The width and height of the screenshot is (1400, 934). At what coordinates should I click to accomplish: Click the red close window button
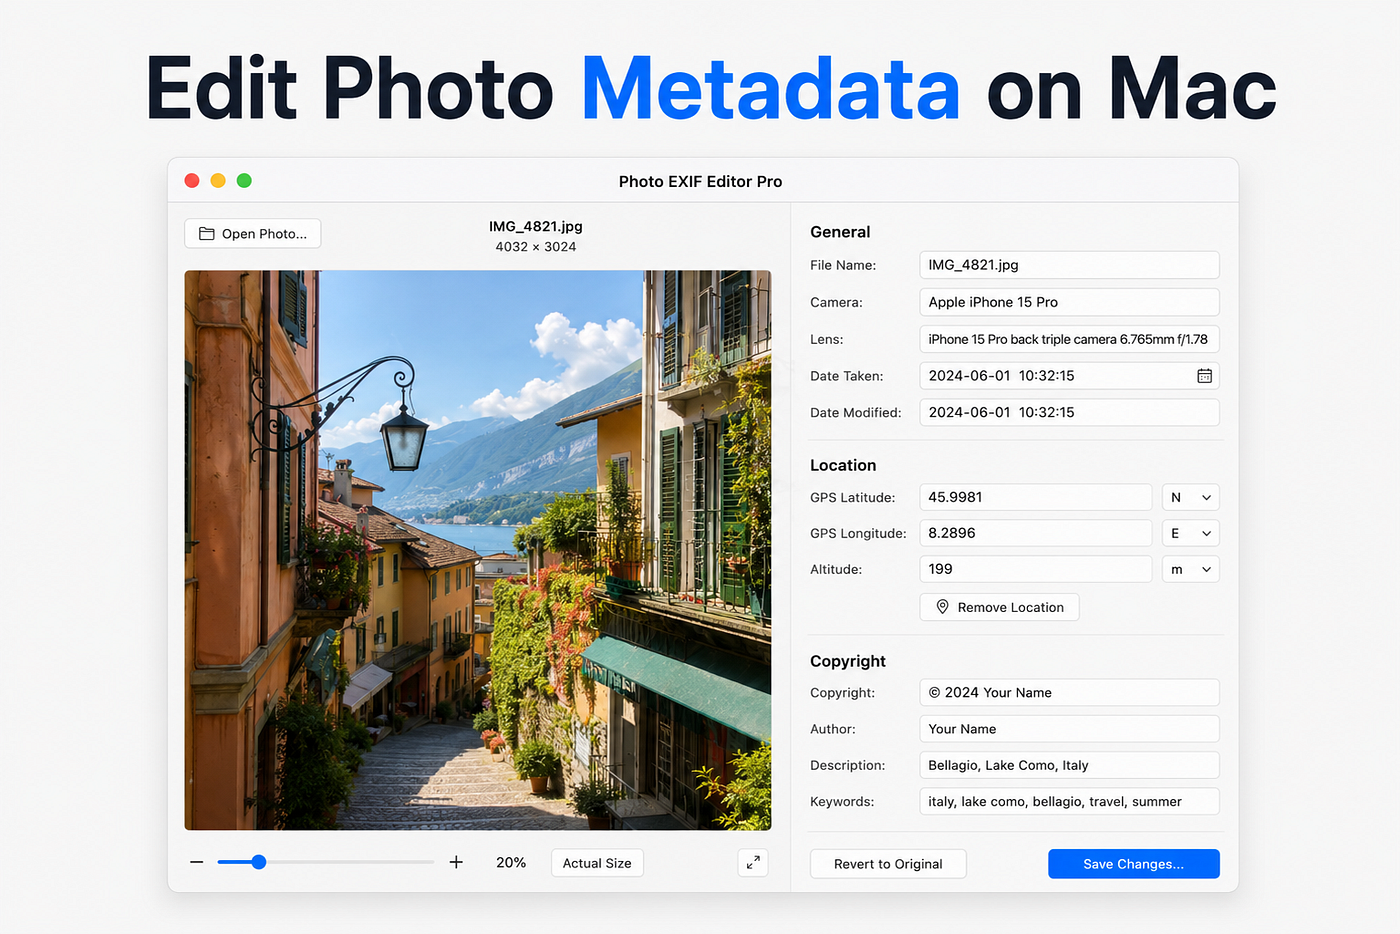pos(192,181)
